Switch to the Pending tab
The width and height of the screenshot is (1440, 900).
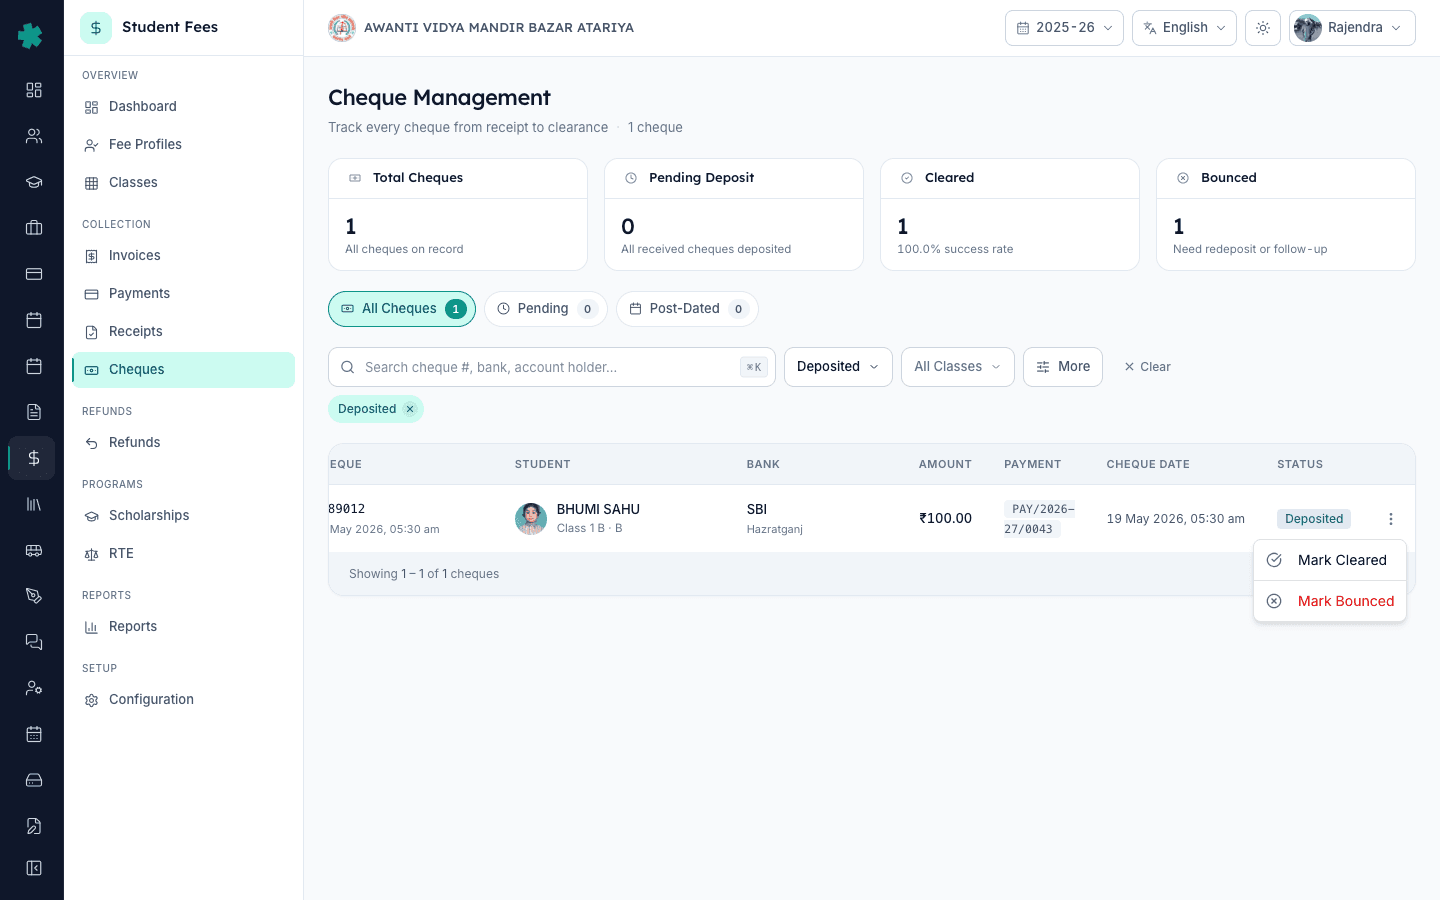point(547,309)
